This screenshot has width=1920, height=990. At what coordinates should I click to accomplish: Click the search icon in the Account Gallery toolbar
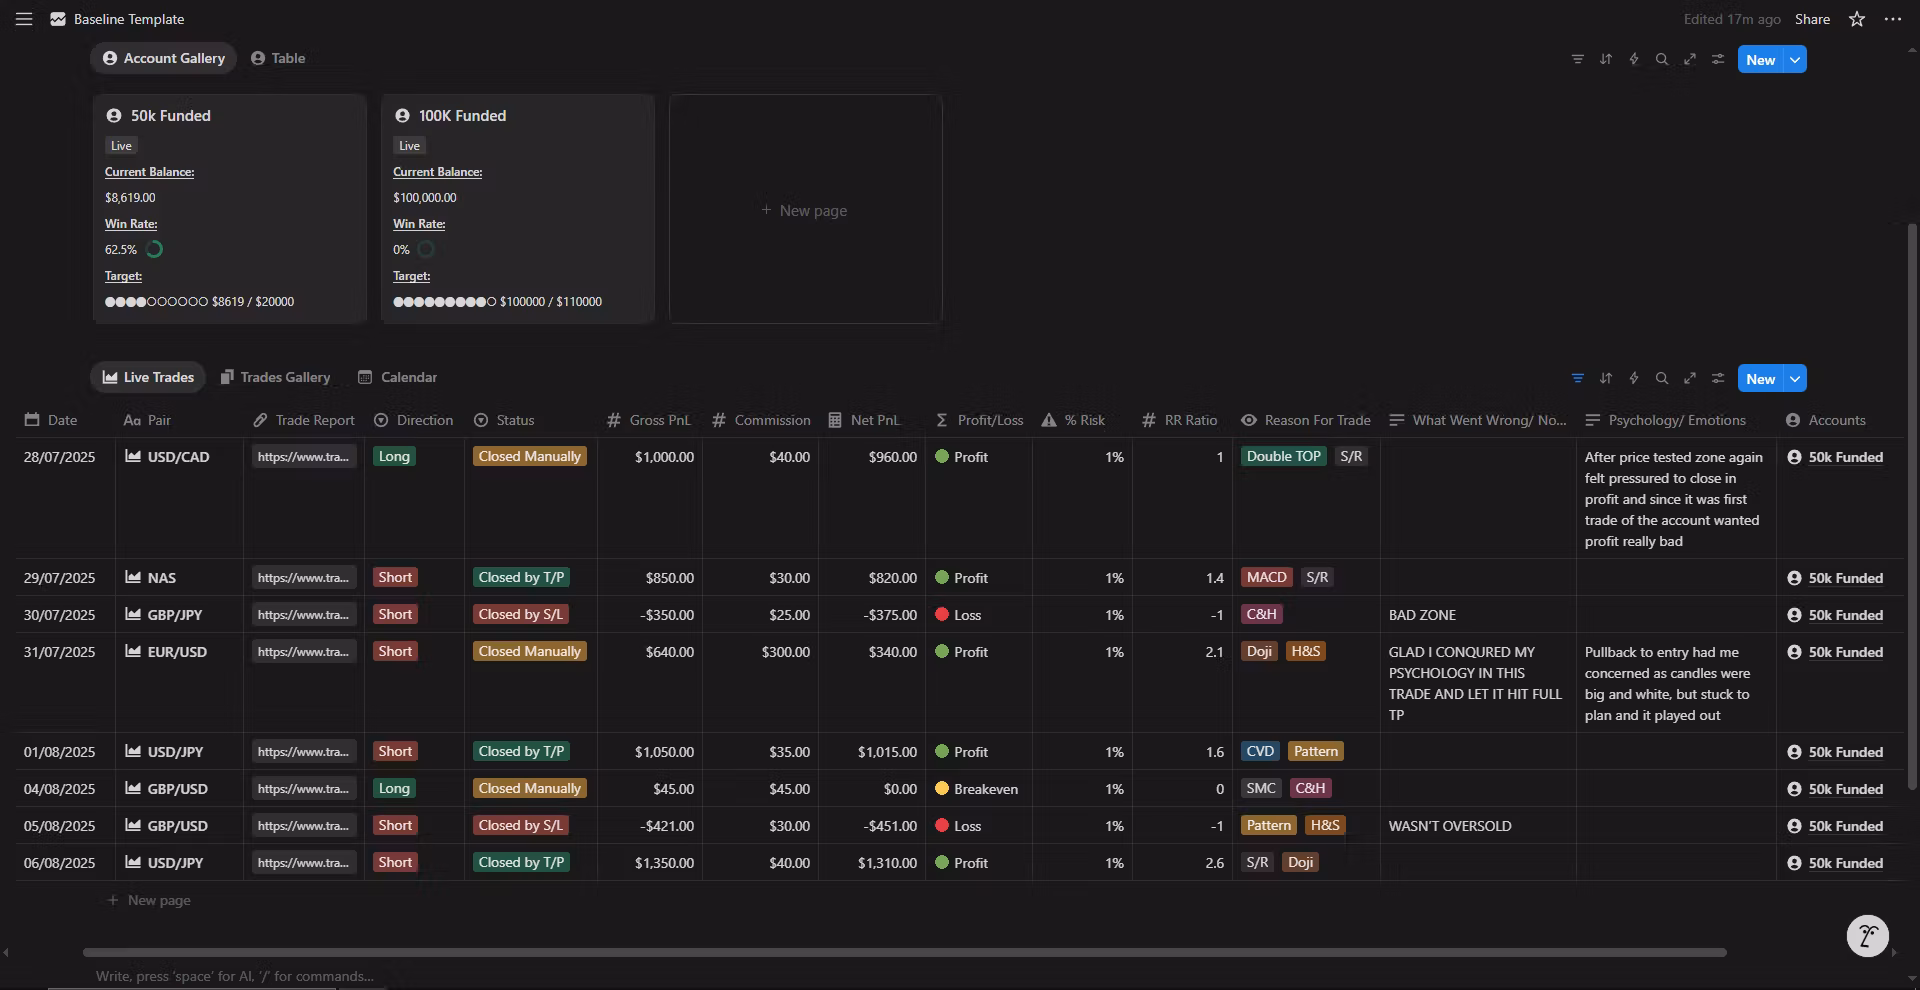pyautogui.click(x=1662, y=59)
